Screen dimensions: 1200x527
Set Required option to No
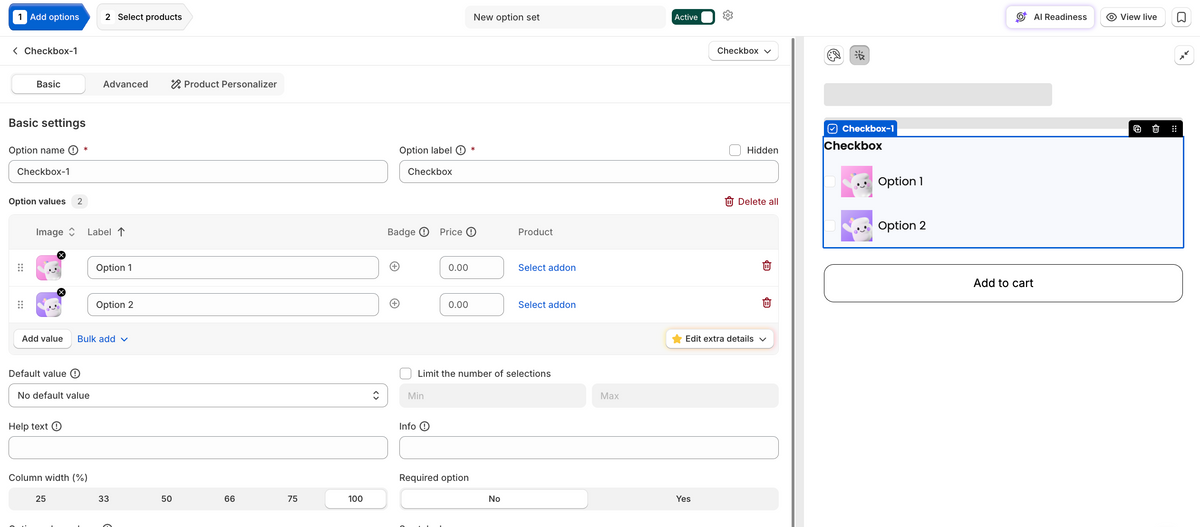[494, 498]
